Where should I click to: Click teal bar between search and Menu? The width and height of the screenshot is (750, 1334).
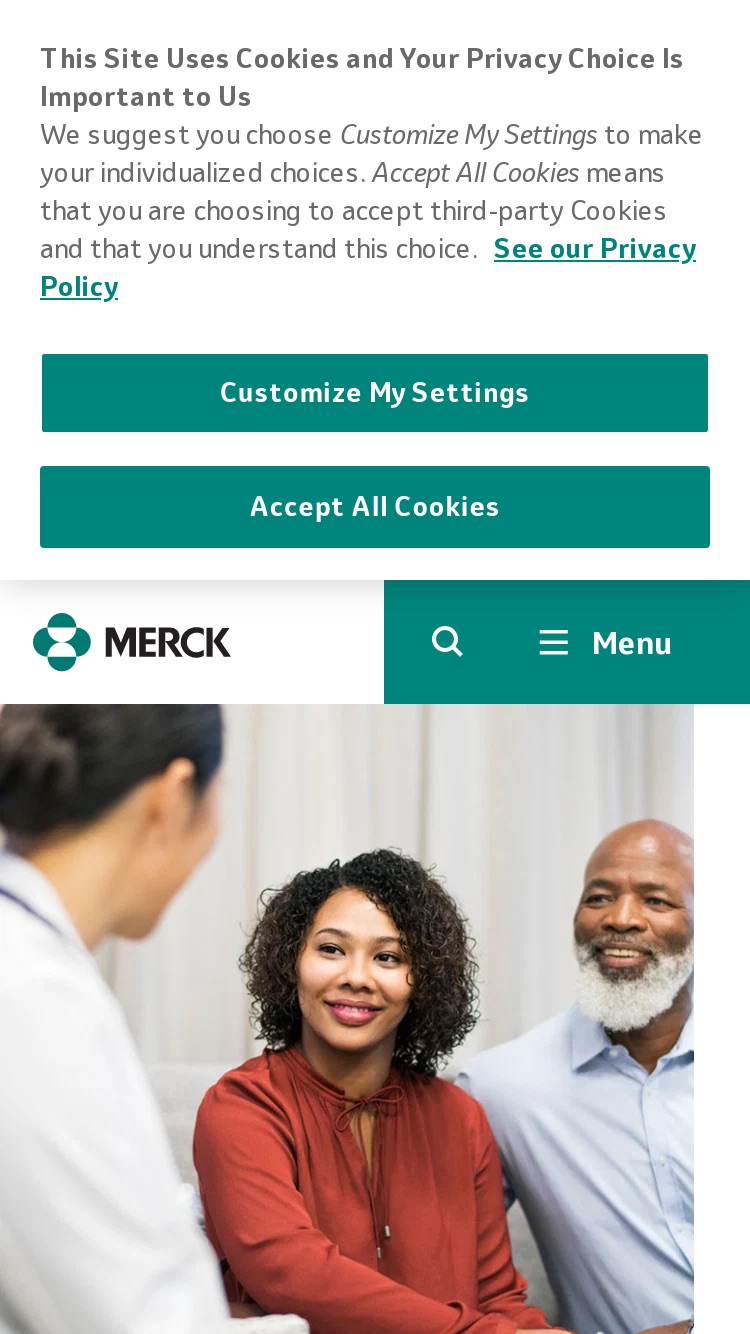coord(500,642)
